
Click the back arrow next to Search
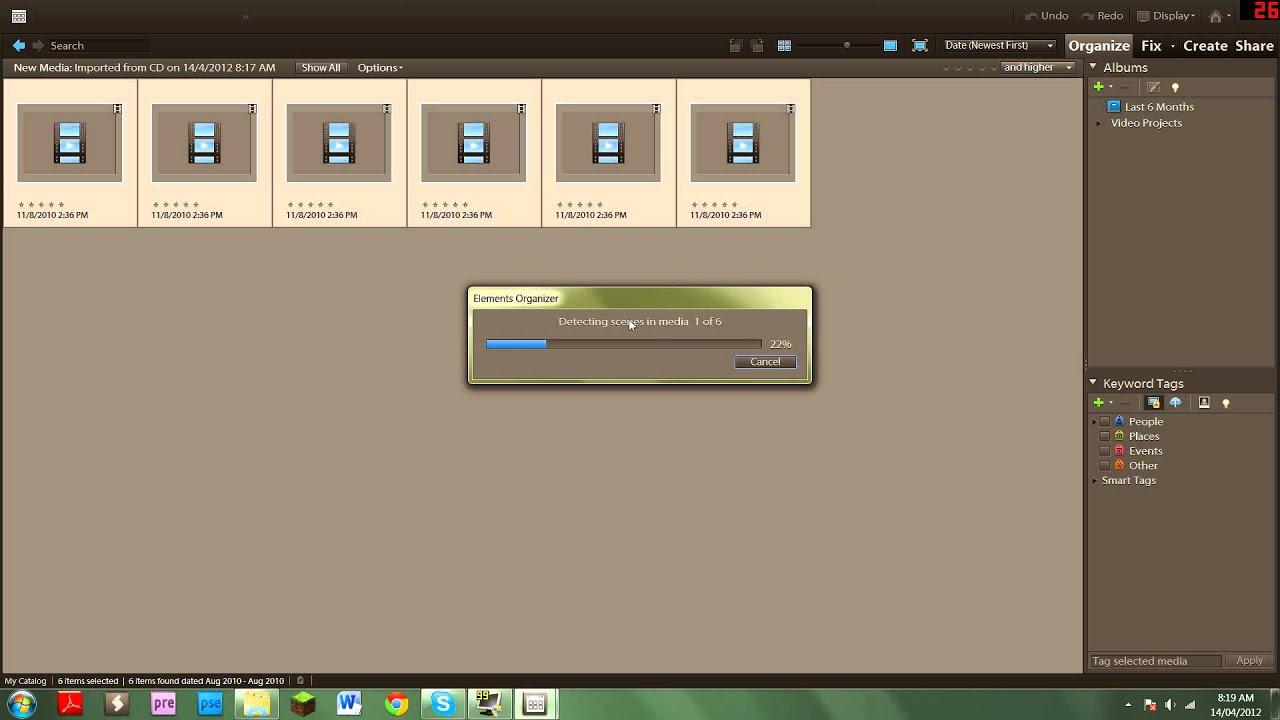pos(18,45)
